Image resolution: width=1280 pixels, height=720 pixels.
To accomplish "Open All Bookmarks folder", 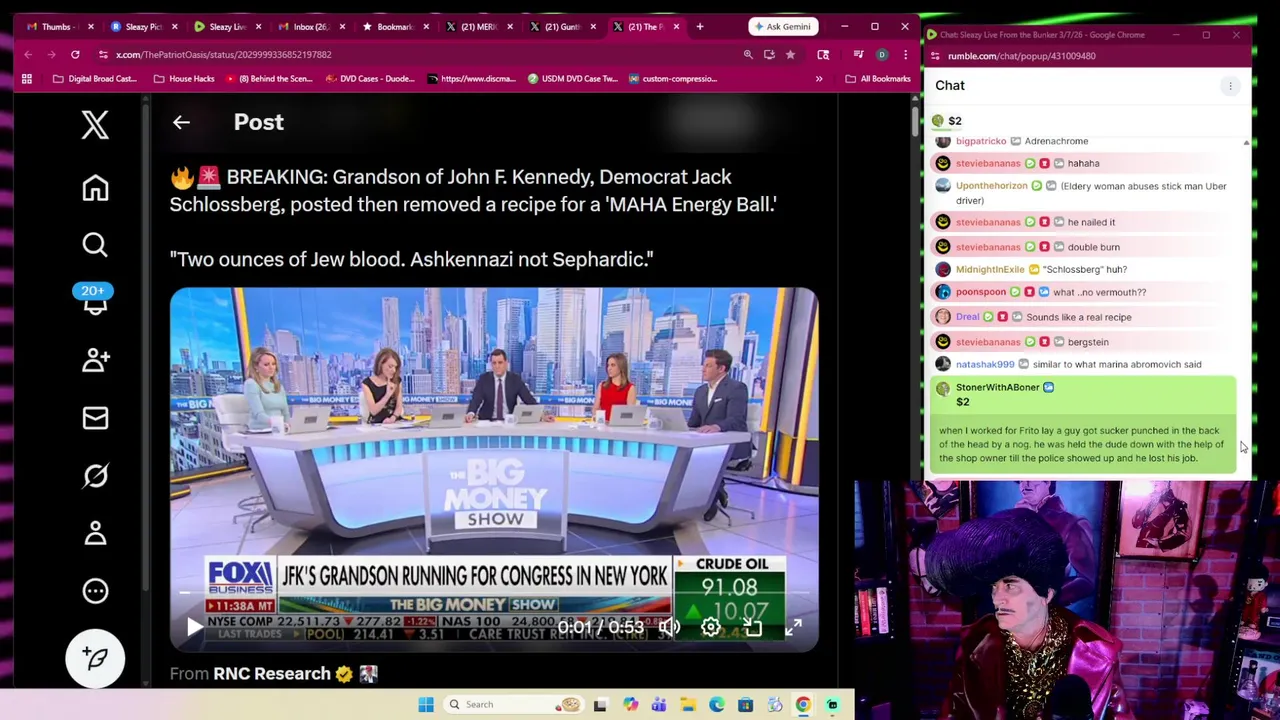I will coord(878,79).
